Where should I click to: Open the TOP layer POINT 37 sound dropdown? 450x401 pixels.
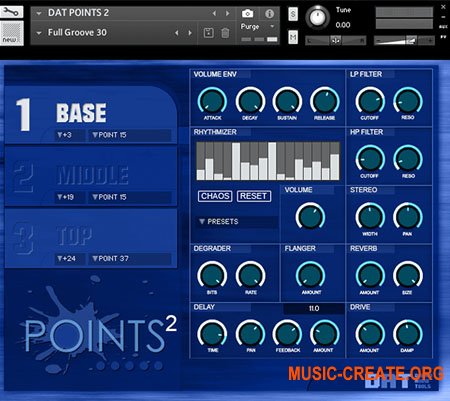click(129, 259)
